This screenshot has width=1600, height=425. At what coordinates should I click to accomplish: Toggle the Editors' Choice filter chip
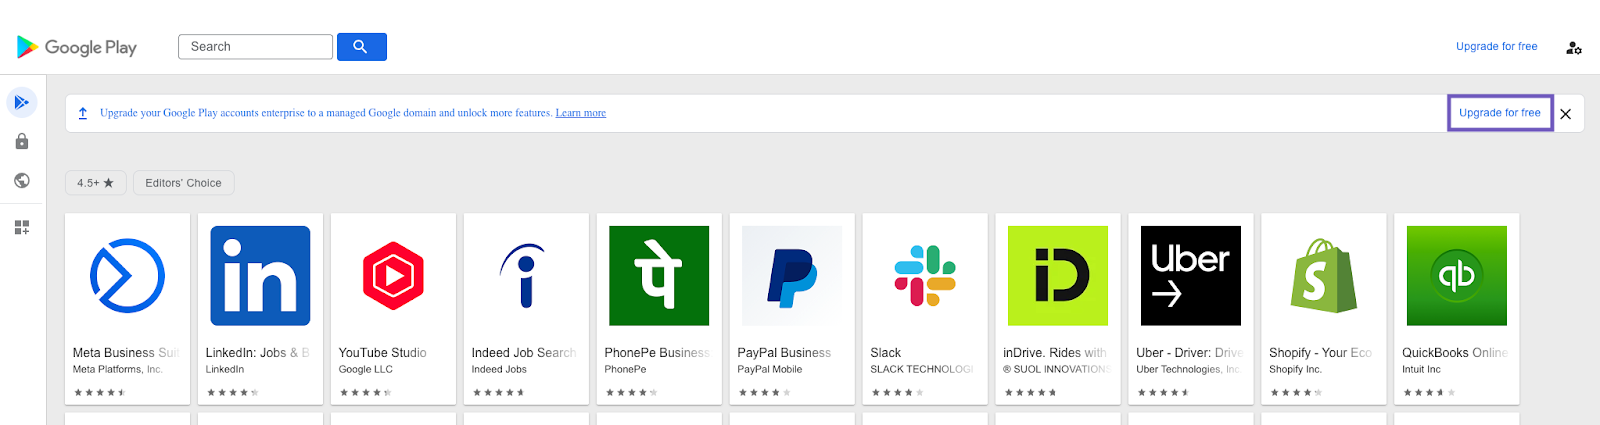tap(184, 183)
